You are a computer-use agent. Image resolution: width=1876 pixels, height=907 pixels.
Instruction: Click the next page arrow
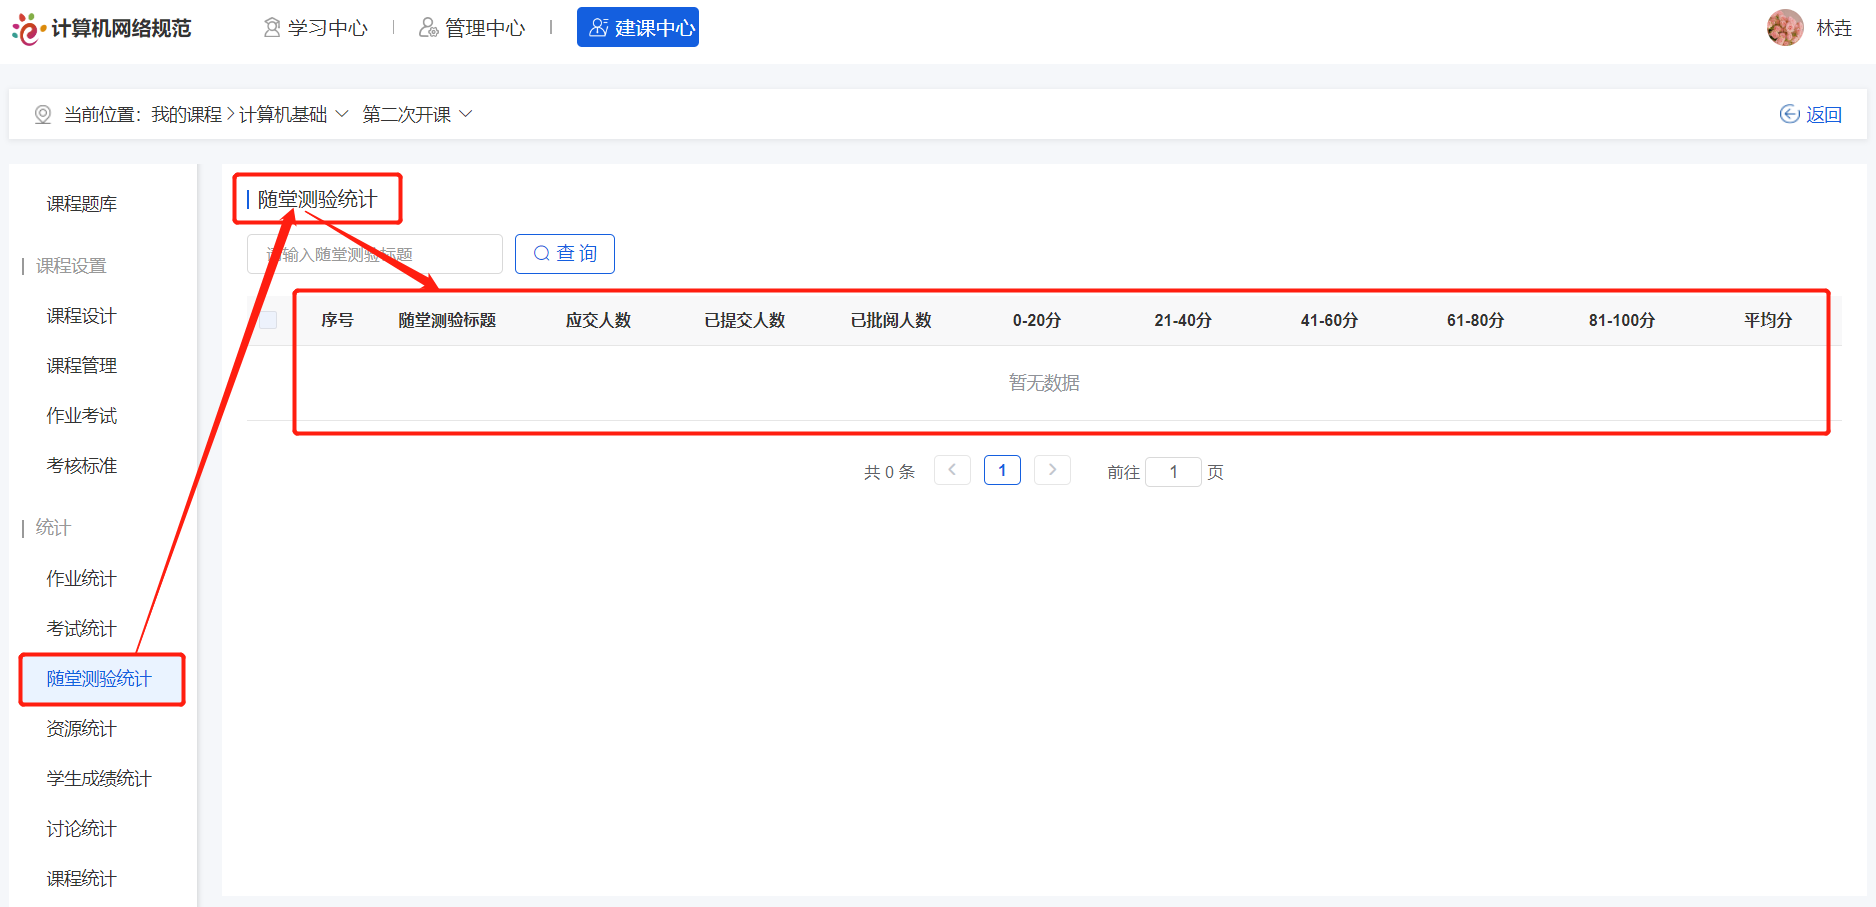(x=1052, y=470)
